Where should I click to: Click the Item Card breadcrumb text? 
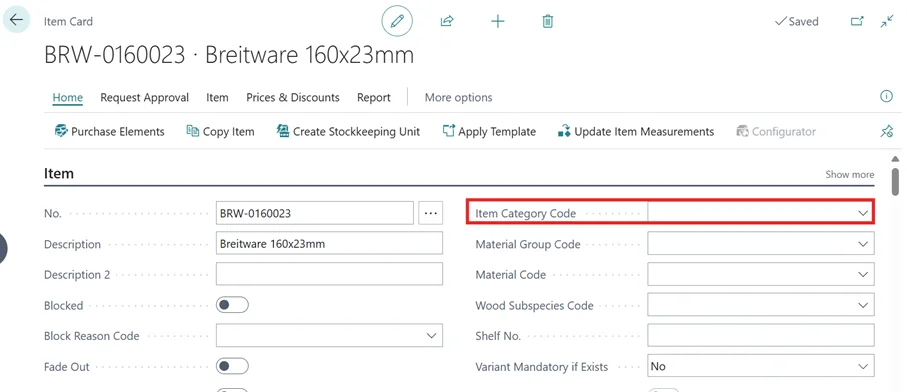point(68,21)
